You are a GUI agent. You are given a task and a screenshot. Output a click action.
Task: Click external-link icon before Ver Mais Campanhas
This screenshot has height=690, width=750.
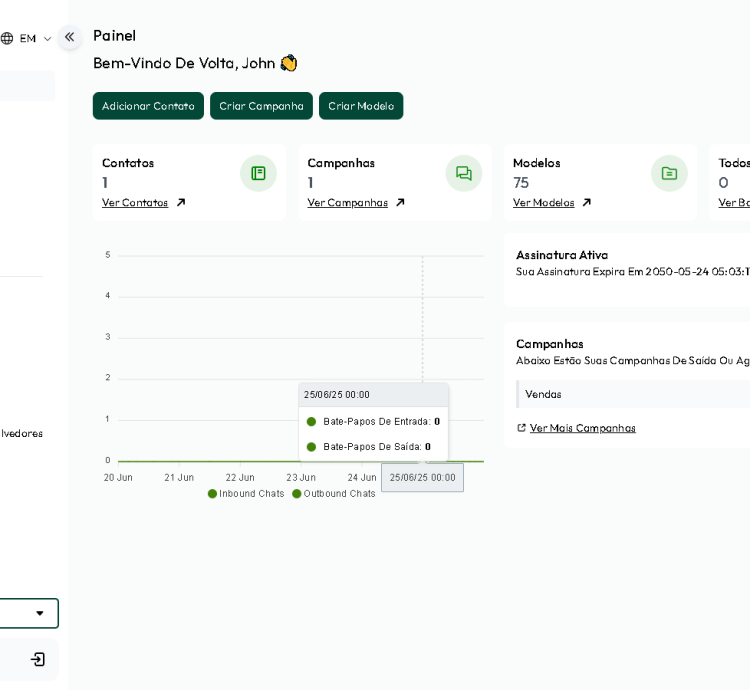pos(521,428)
